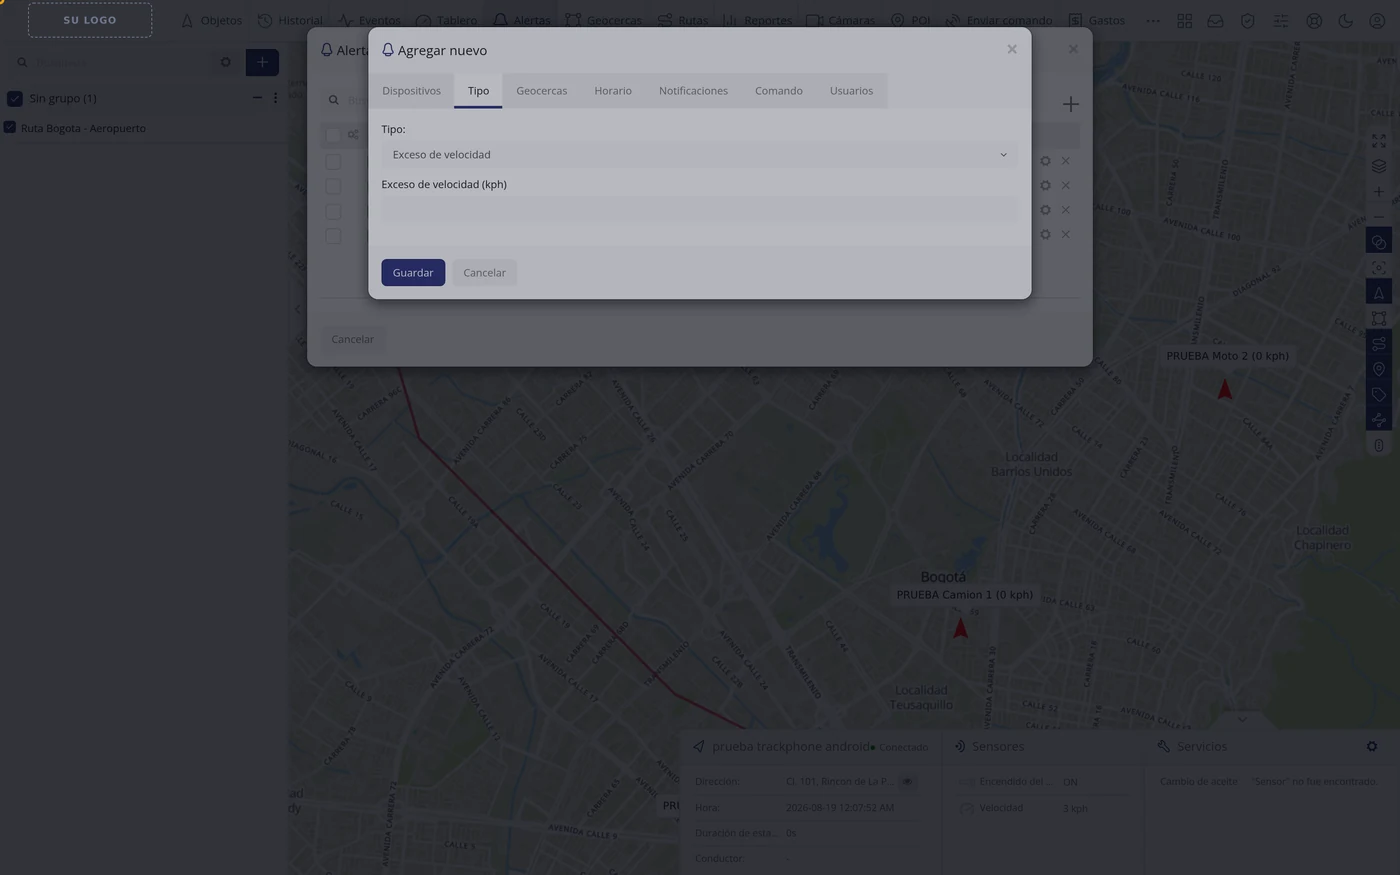The width and height of the screenshot is (1400, 875).
Task: Click the SU LOGO placeholder
Action: [x=90, y=20]
